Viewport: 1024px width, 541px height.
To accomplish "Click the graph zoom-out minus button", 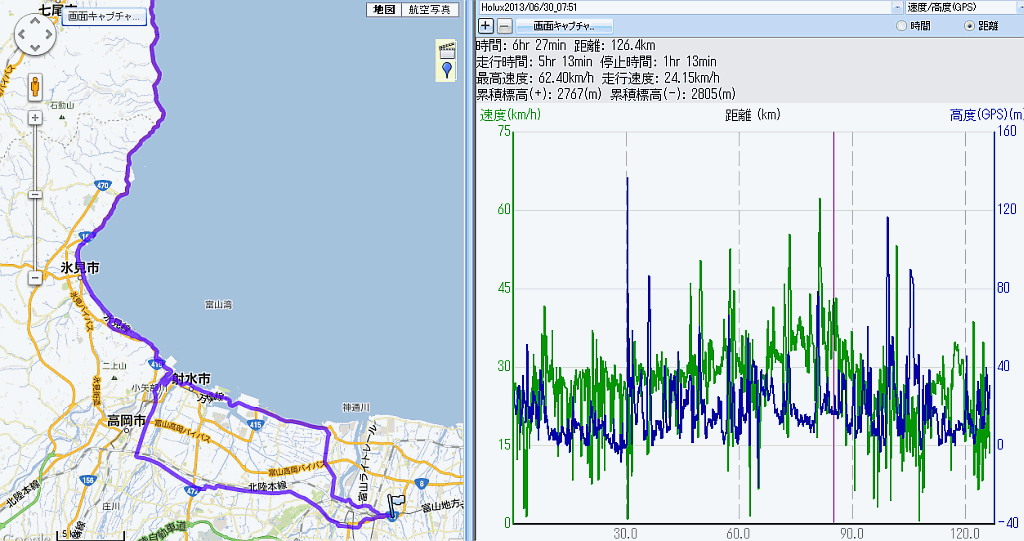I will [x=505, y=25].
